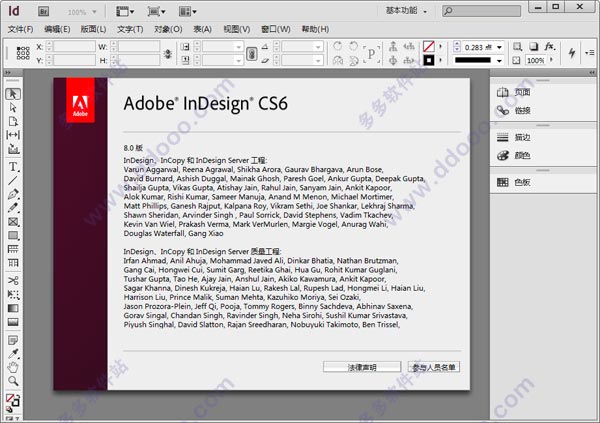The width and height of the screenshot is (600, 423).
Task: Click the fill swatch in control bar
Action: [429, 47]
